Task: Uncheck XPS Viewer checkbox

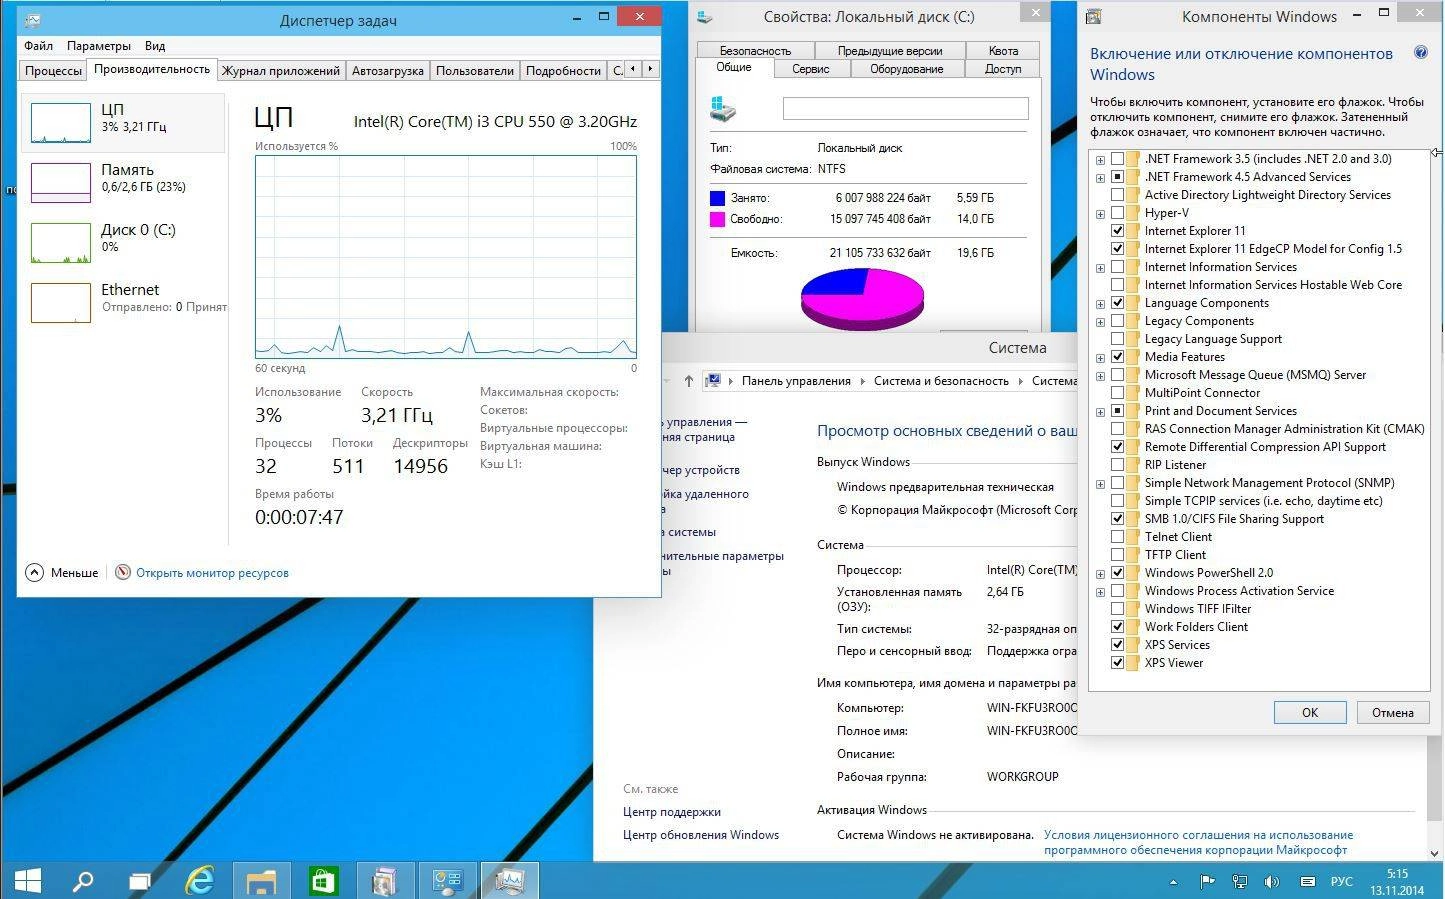Action: 1117,663
